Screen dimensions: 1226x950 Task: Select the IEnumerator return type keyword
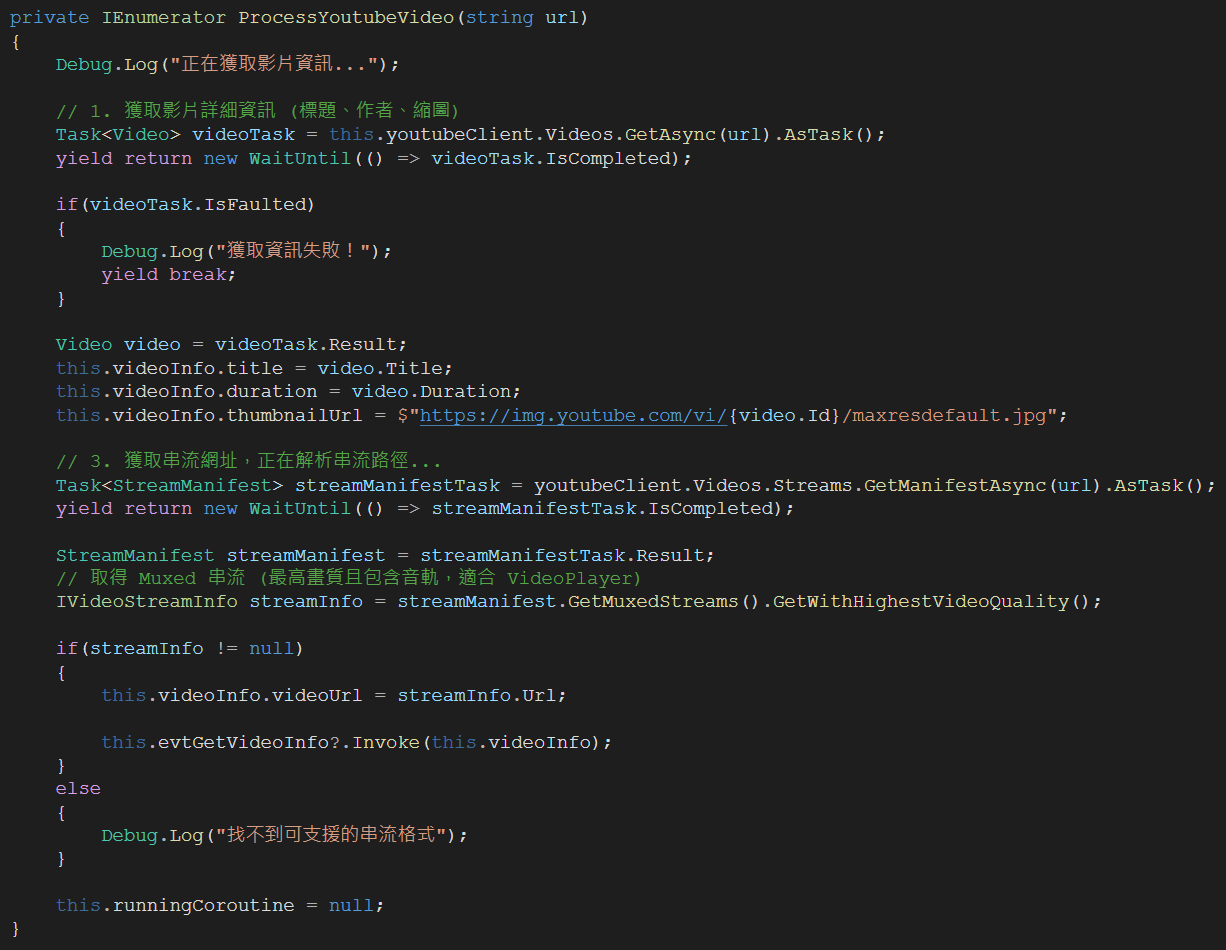coord(166,16)
